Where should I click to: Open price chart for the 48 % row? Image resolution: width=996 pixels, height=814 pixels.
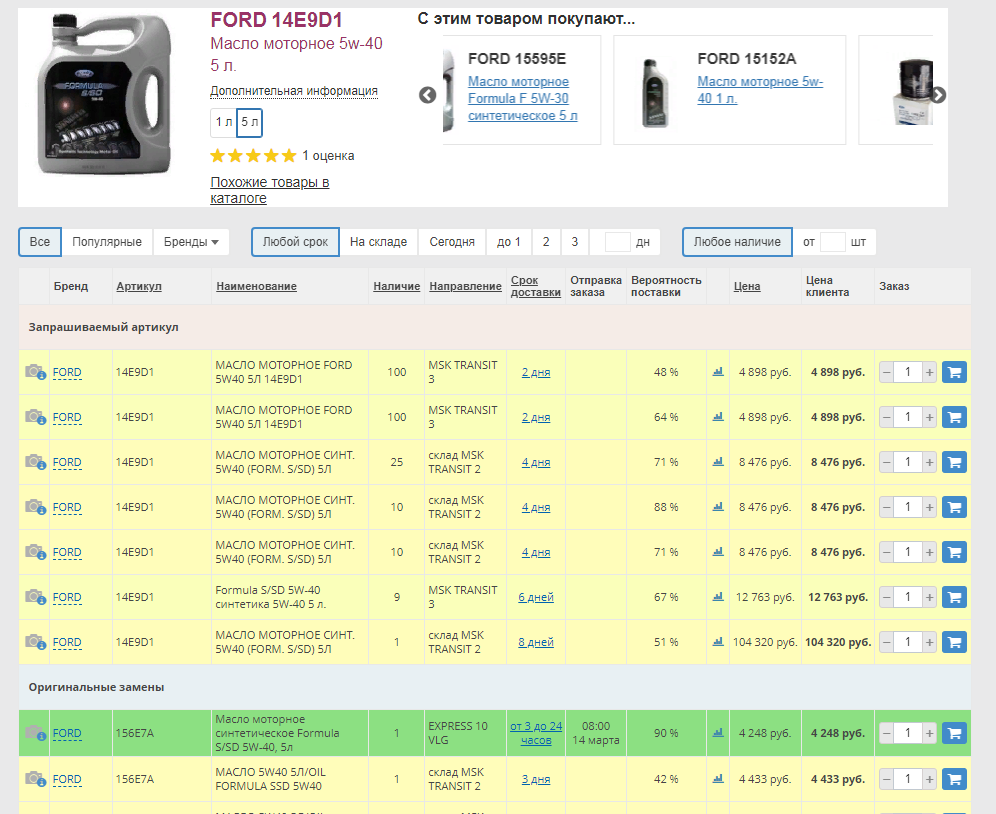[x=718, y=372]
